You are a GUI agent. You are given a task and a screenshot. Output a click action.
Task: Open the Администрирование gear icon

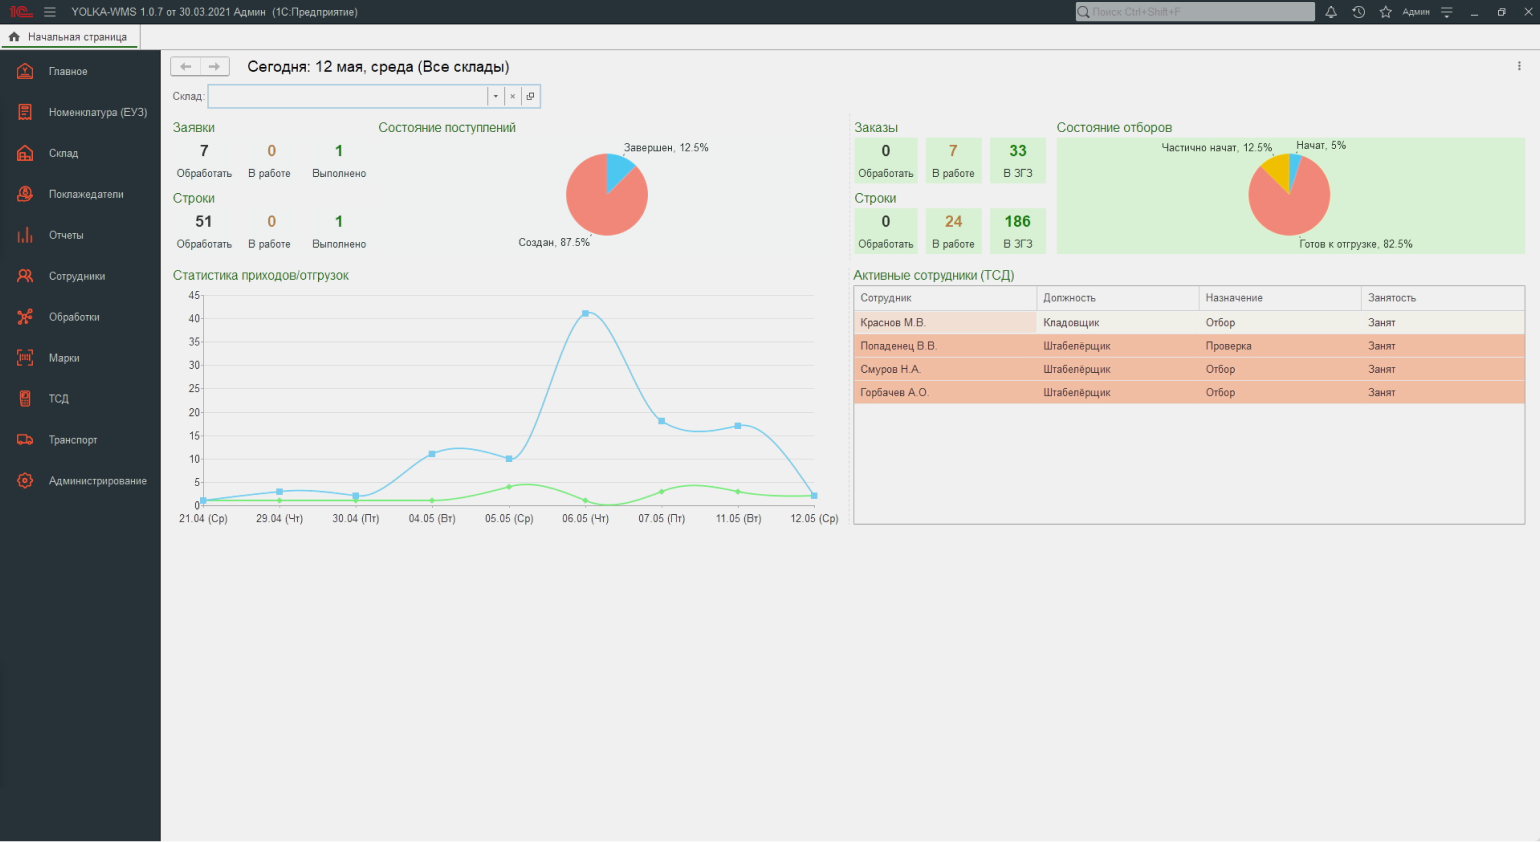click(25, 481)
